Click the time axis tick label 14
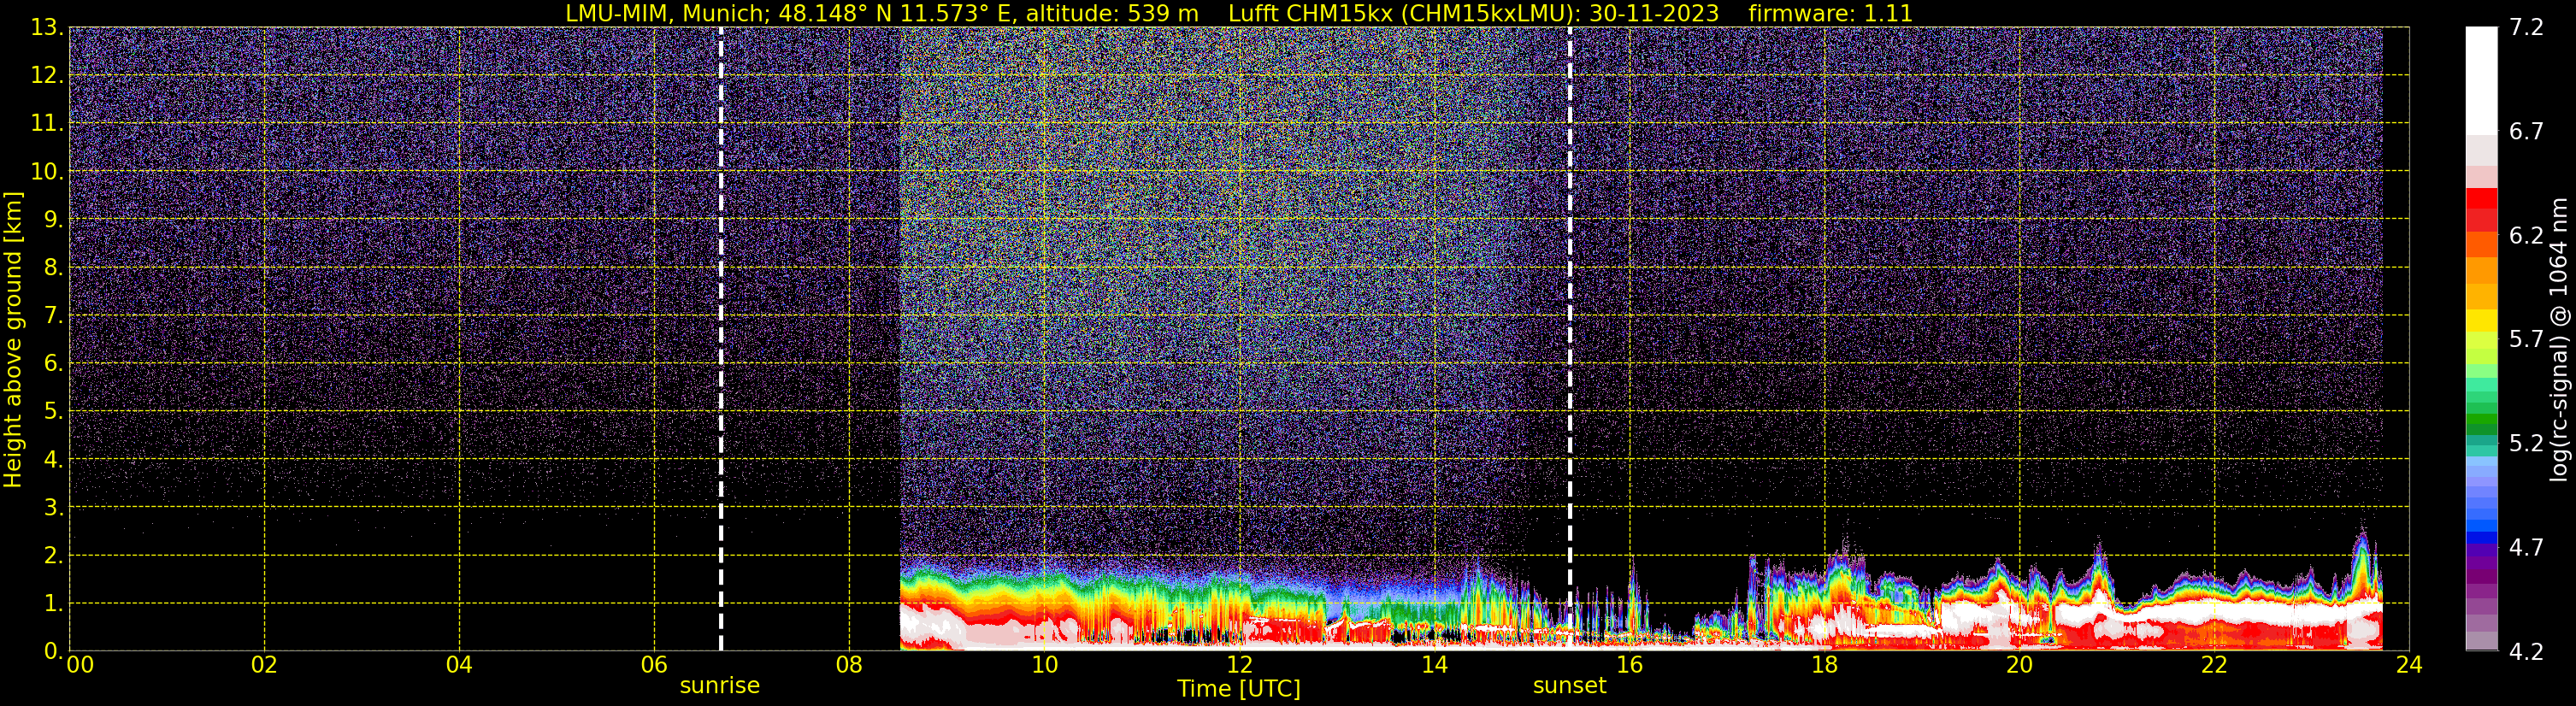The width and height of the screenshot is (2576, 706). (1434, 665)
